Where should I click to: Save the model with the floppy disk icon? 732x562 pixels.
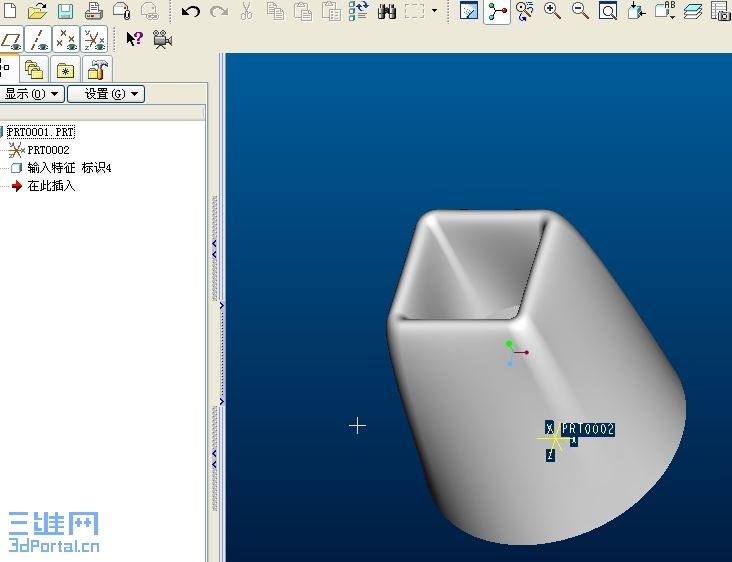(65, 11)
